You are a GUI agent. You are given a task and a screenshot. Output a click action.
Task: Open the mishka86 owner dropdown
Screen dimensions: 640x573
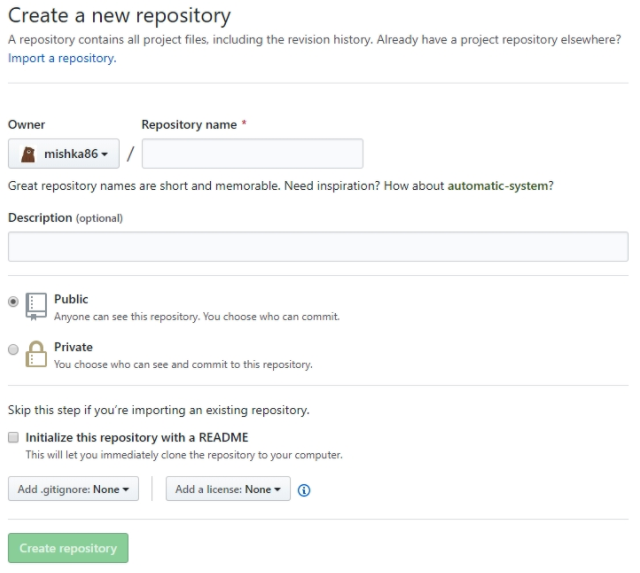pos(64,153)
